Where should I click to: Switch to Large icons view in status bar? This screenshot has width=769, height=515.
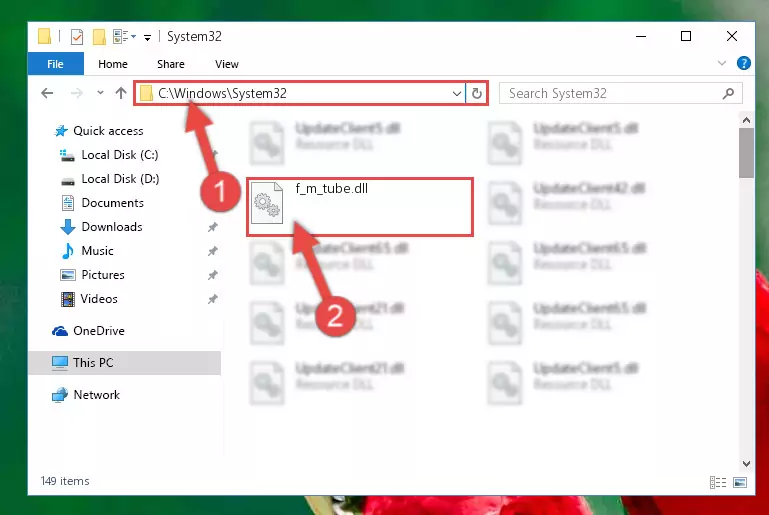[x=740, y=483]
